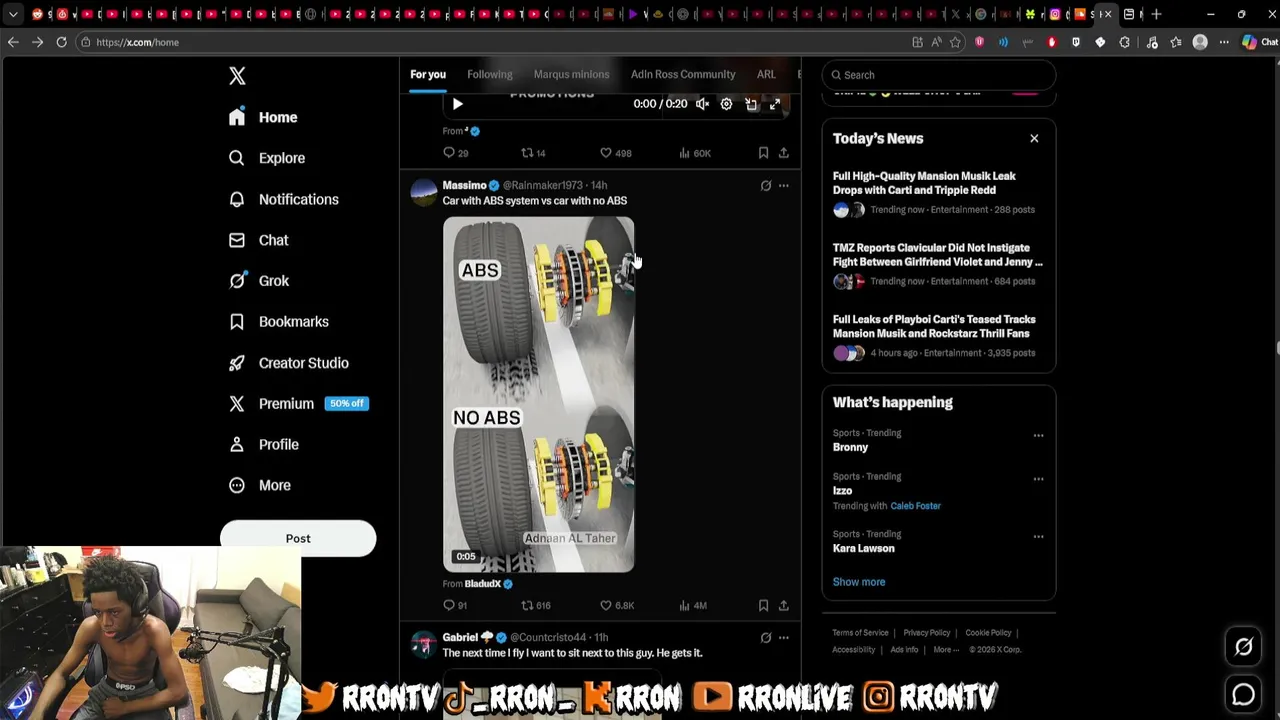
Task: Play the ABS vs NO ABS video
Action: pos(538,395)
